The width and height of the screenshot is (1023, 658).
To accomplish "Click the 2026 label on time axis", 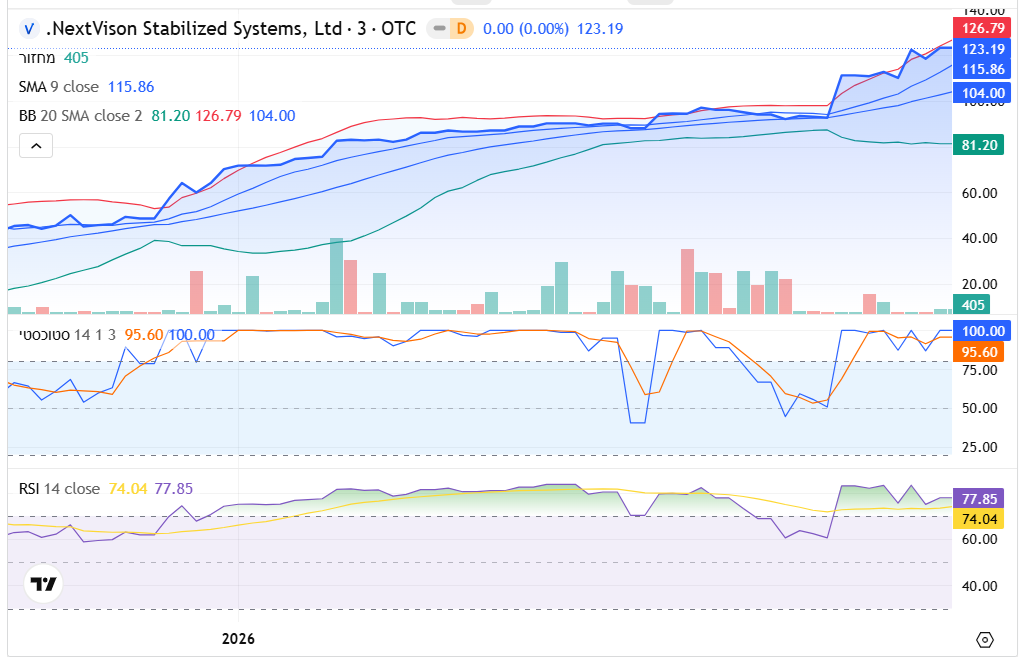I will [238, 639].
